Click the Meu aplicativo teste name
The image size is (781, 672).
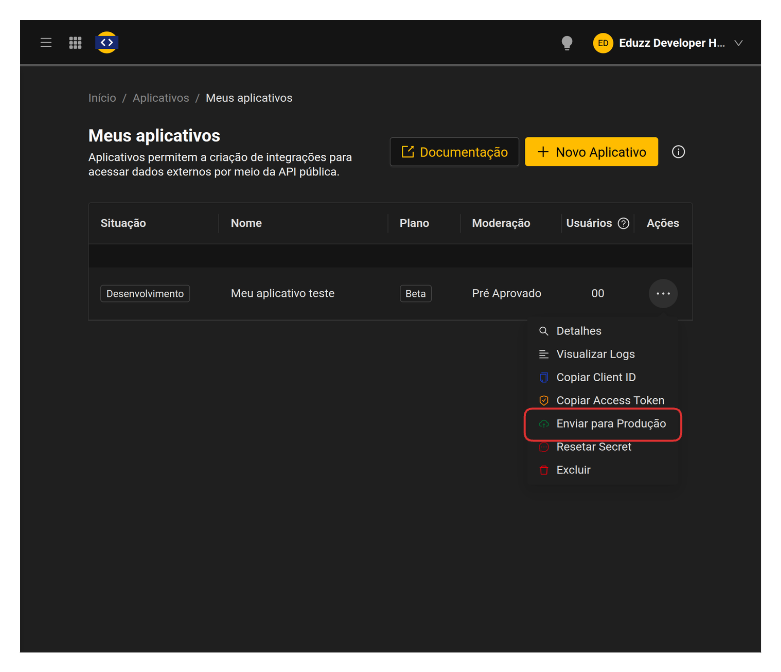pyautogui.click(x=282, y=293)
